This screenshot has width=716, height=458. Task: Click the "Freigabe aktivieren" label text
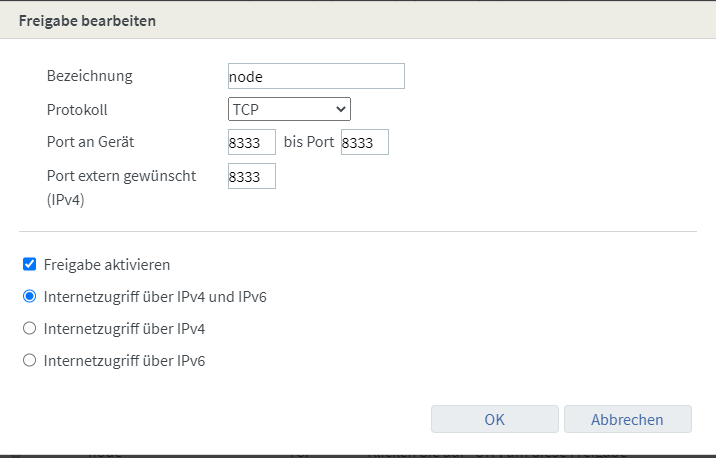107,265
